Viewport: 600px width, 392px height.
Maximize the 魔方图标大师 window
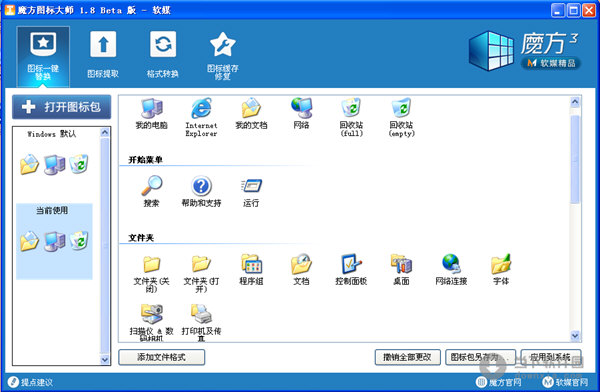coord(573,10)
